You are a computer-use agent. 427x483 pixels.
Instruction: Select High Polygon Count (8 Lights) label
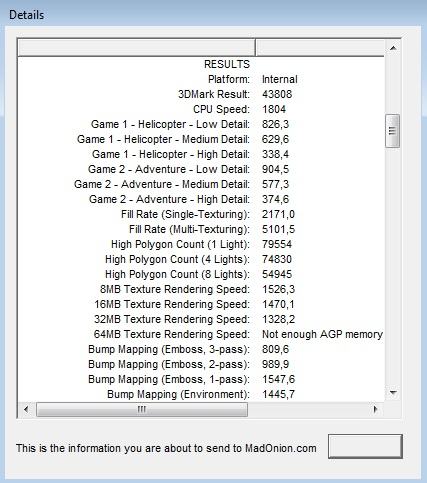(x=177, y=274)
